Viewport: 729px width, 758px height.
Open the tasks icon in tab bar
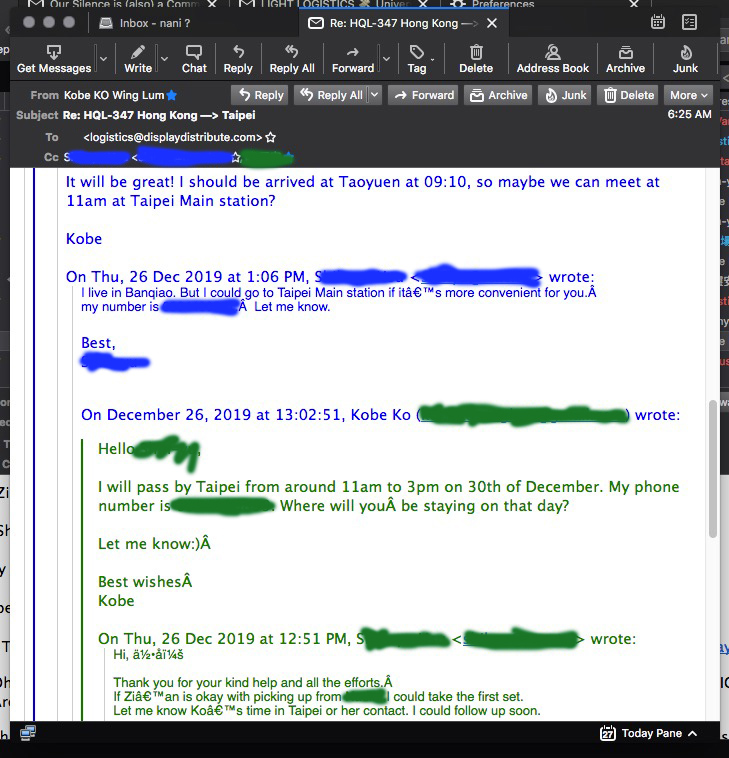point(689,22)
